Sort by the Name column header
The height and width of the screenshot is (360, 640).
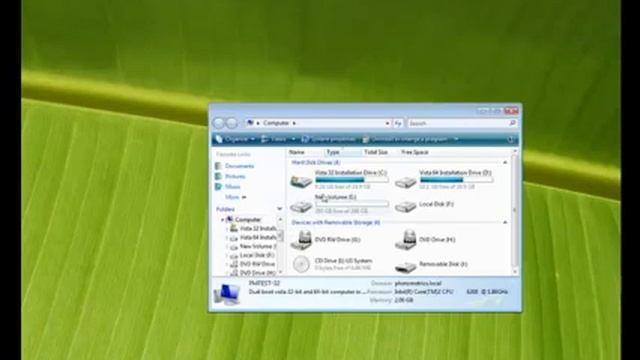(297, 152)
